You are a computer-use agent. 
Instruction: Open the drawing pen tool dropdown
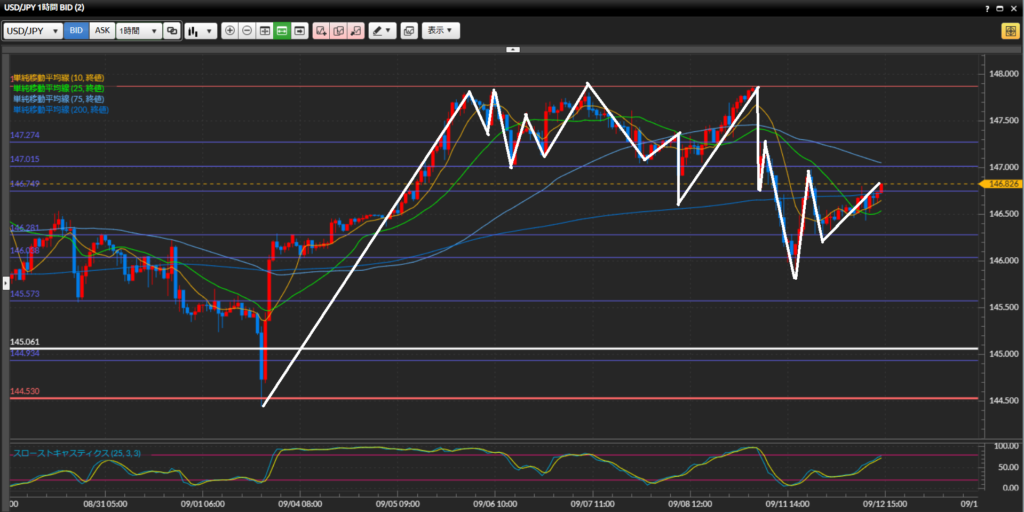point(382,31)
